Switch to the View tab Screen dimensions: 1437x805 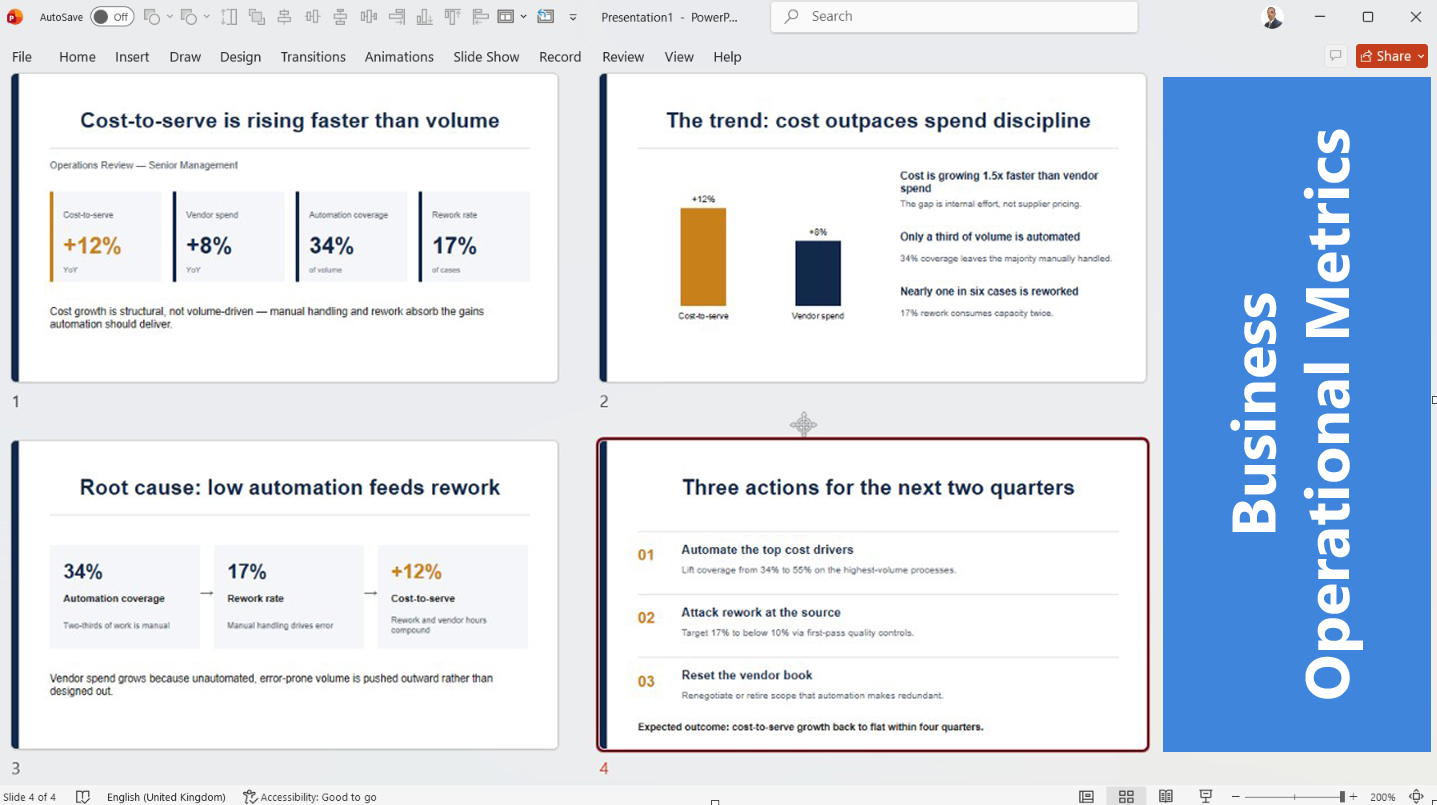point(679,57)
